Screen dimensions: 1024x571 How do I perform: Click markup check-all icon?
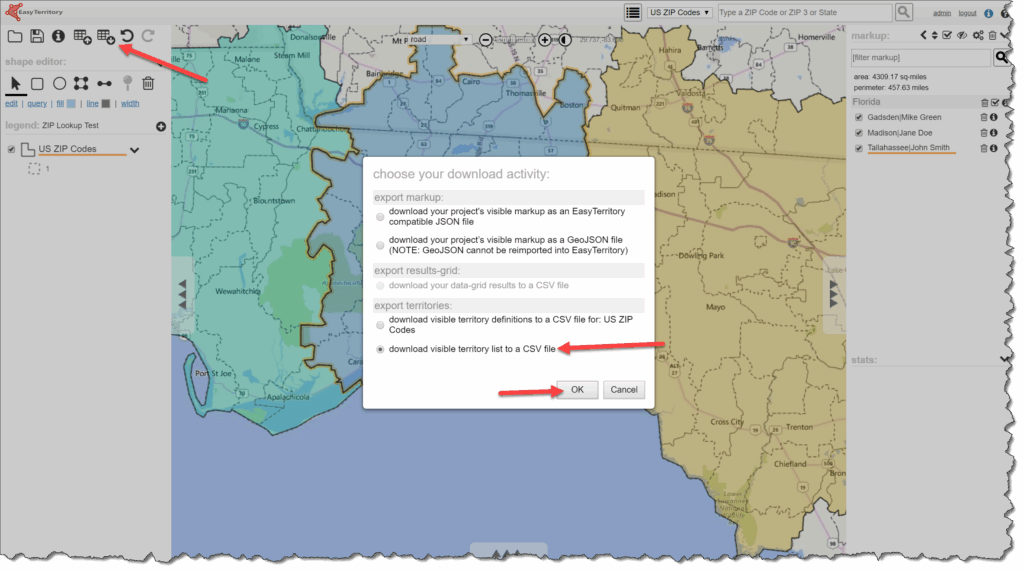(947, 35)
